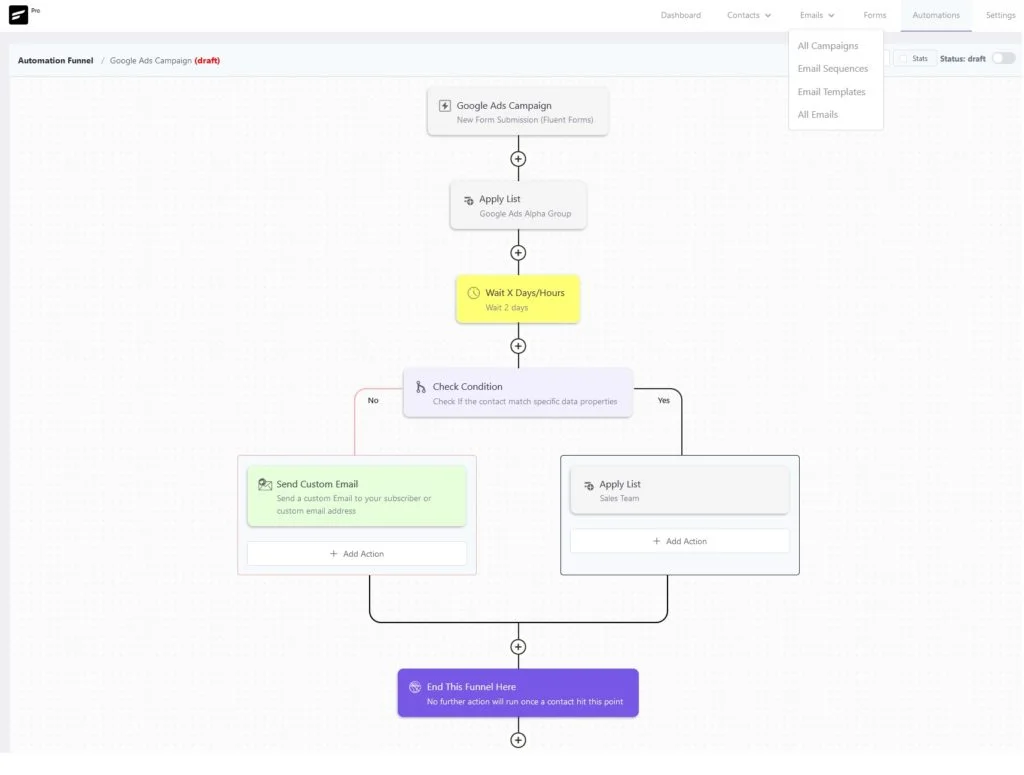The image size is (1024, 775).
Task: Add a step after the Google Ads Campaign trigger
Action: (x=518, y=159)
